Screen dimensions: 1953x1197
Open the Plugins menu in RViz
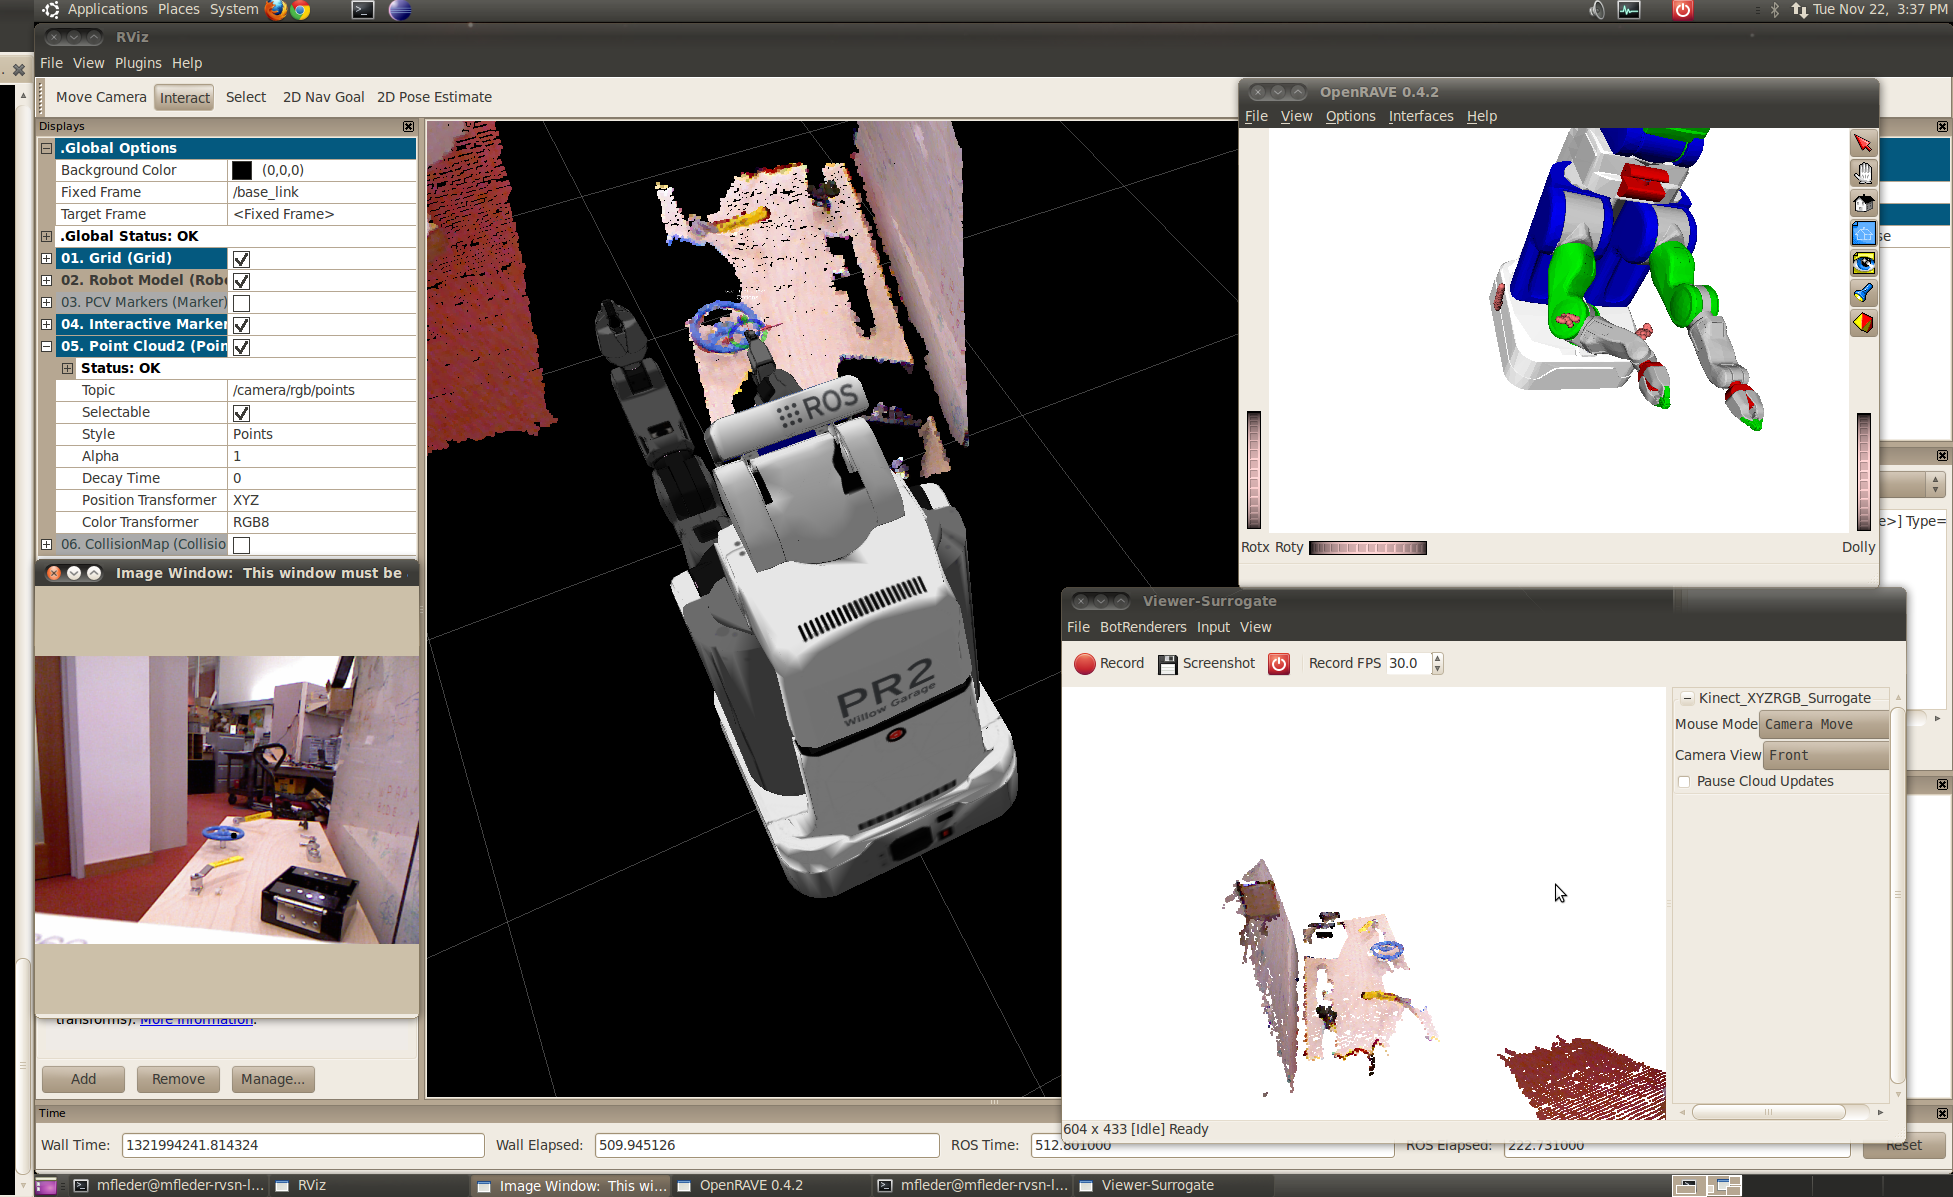[138, 63]
